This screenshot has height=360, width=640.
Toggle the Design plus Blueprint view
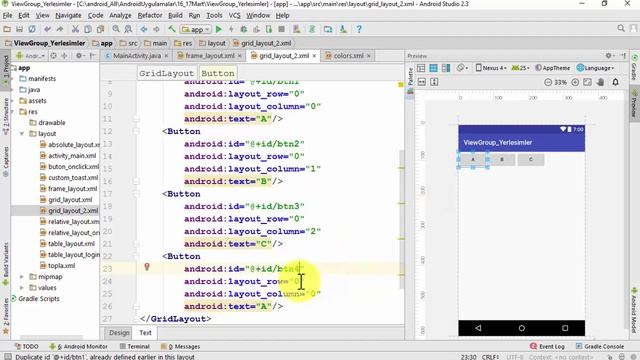(x=446, y=68)
